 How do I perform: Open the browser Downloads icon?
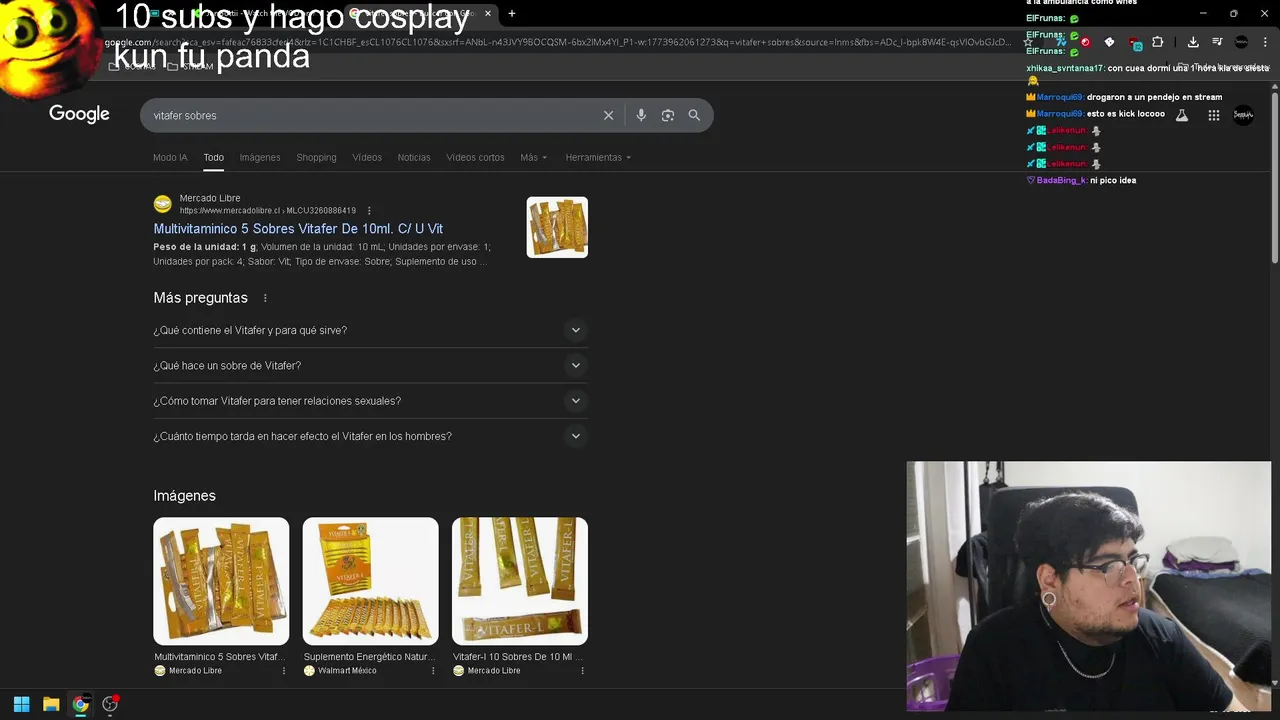[x=1193, y=42]
